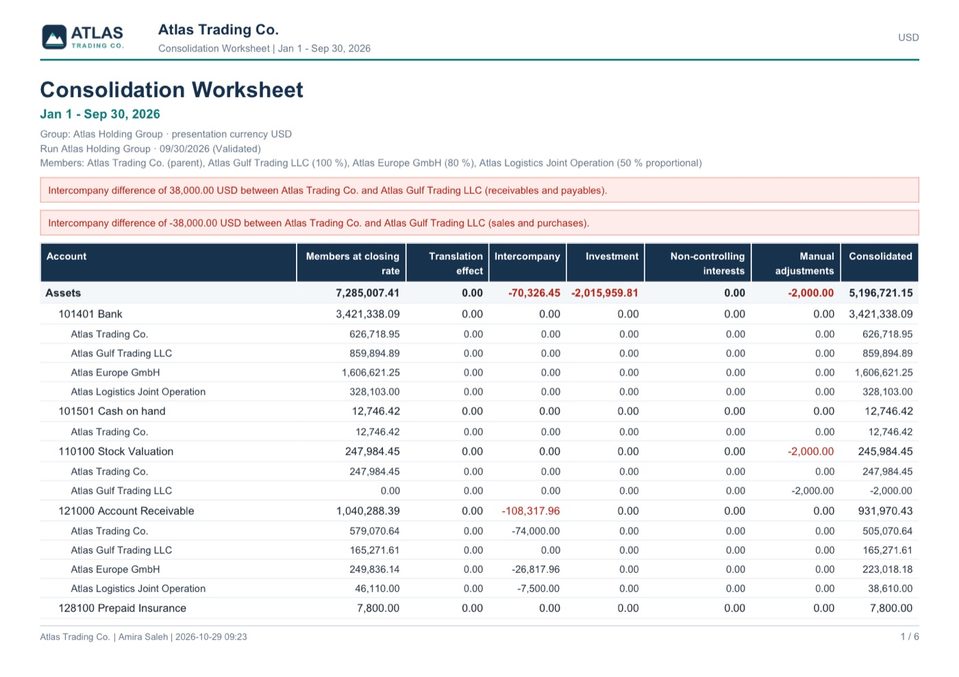Click the 'Investment' column header

click(605, 263)
